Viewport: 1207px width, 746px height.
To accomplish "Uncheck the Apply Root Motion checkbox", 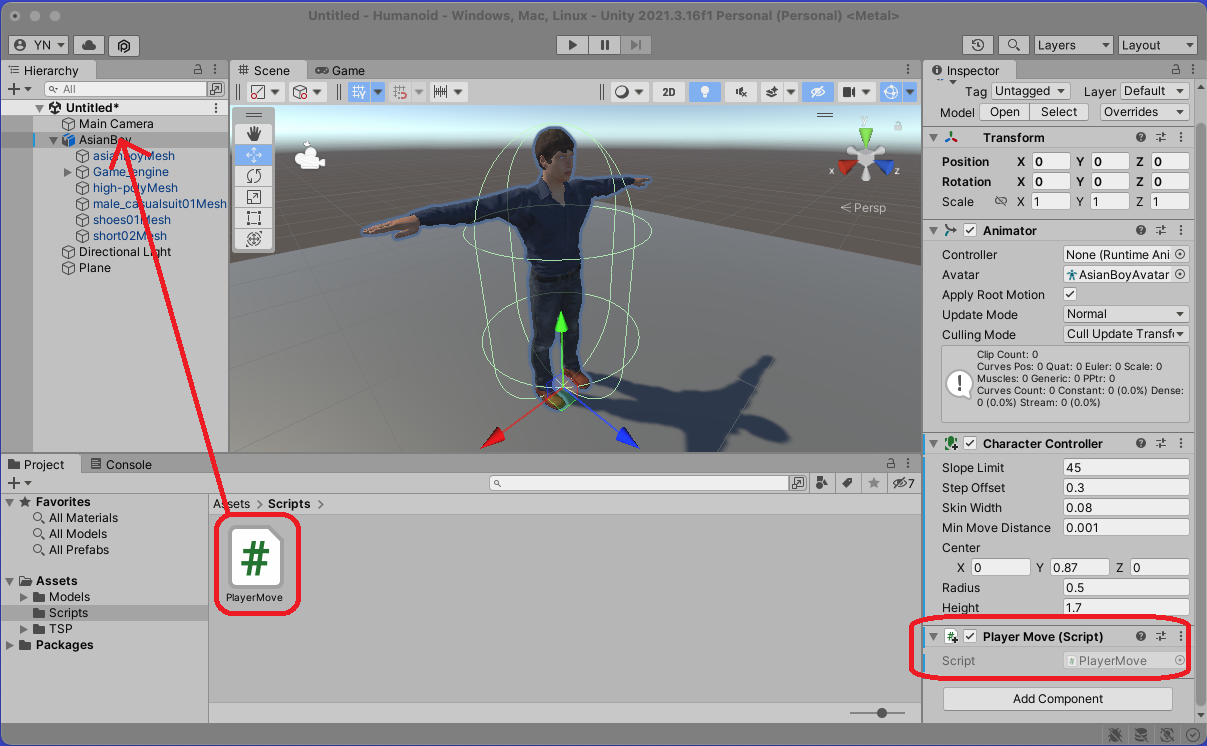I will 1070,295.
